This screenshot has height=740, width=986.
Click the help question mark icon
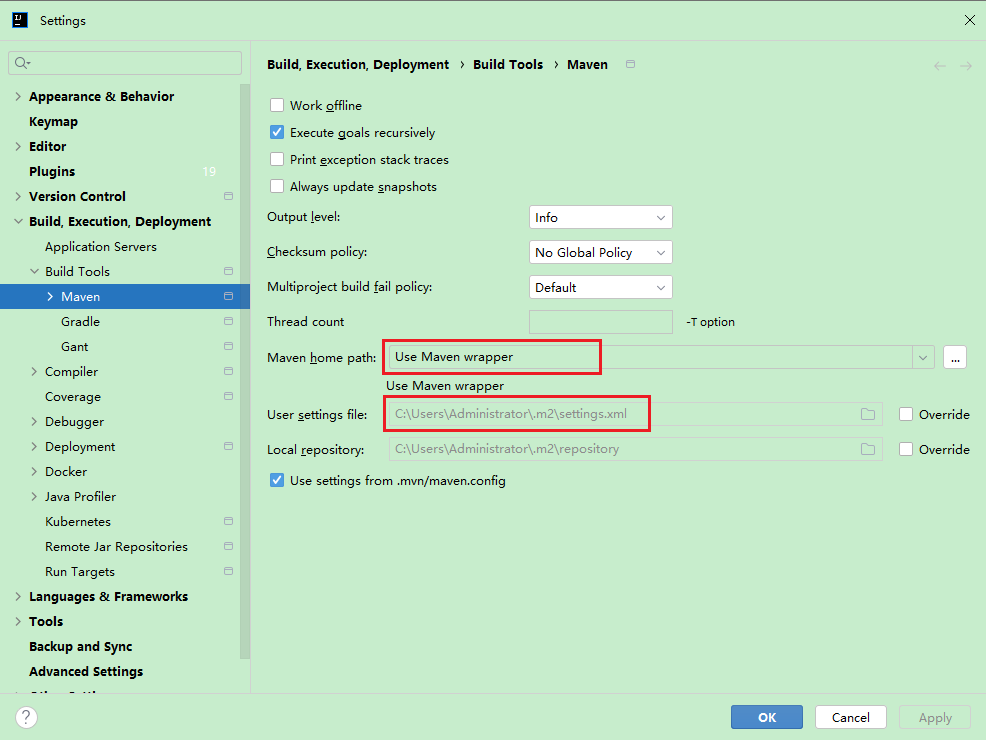(27, 717)
